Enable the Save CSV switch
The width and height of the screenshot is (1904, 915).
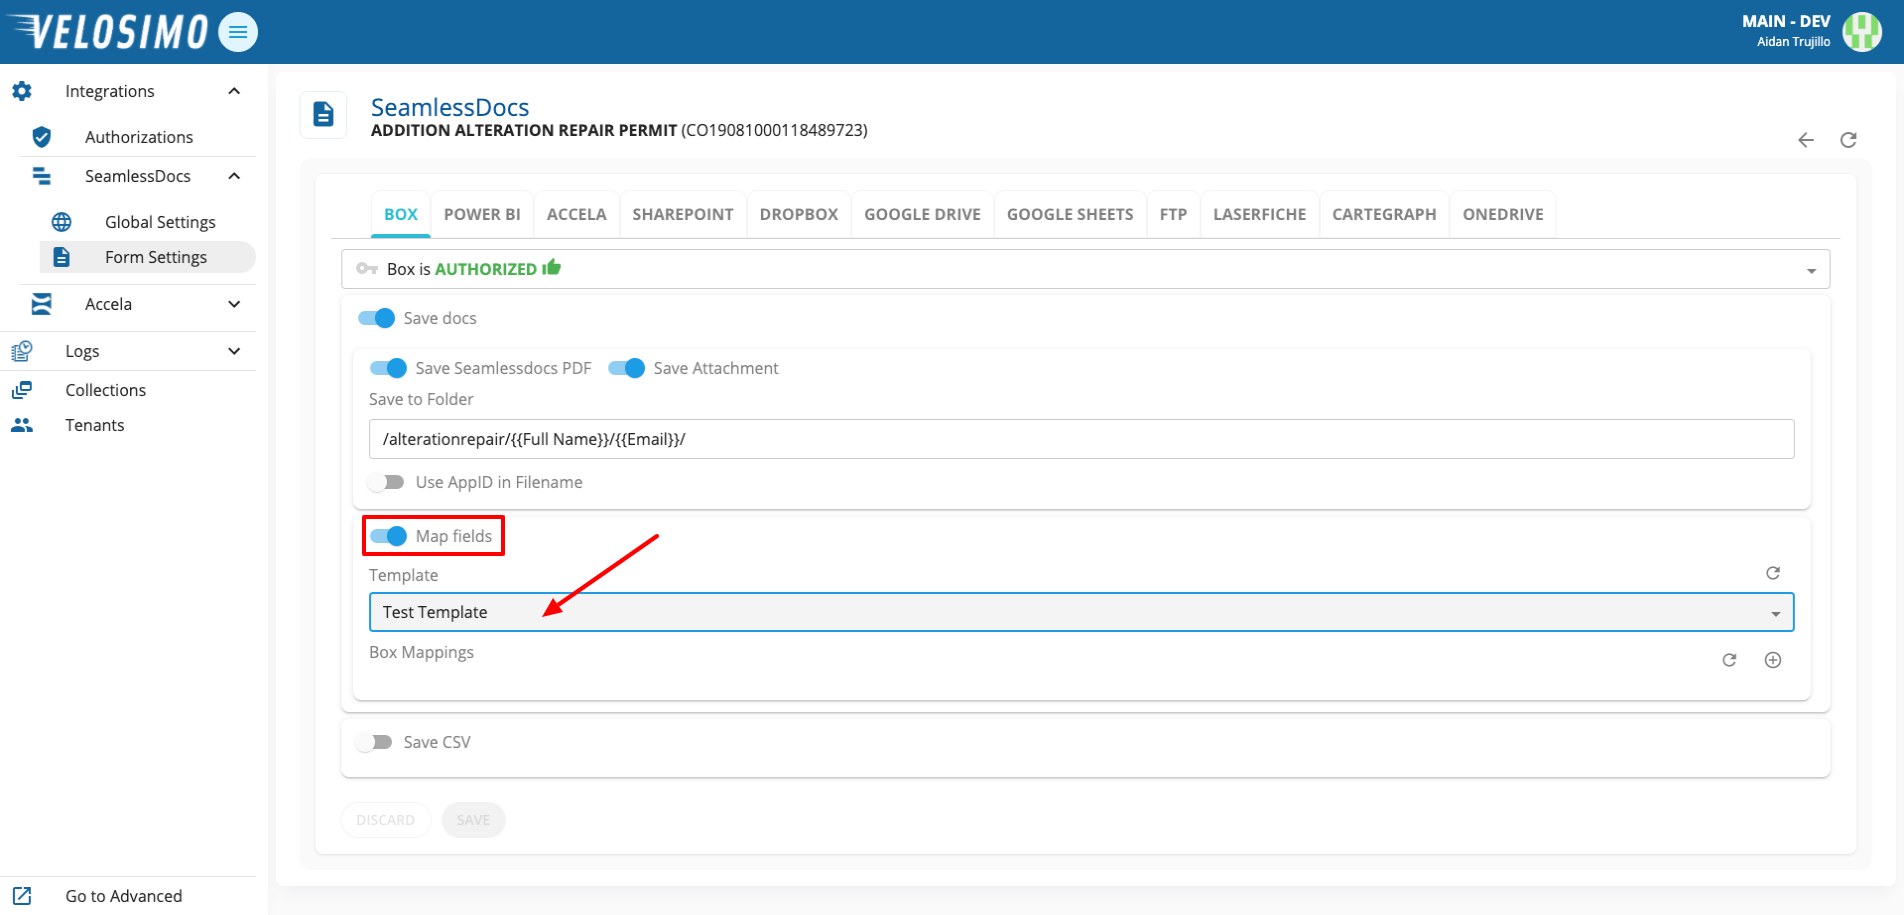374,742
